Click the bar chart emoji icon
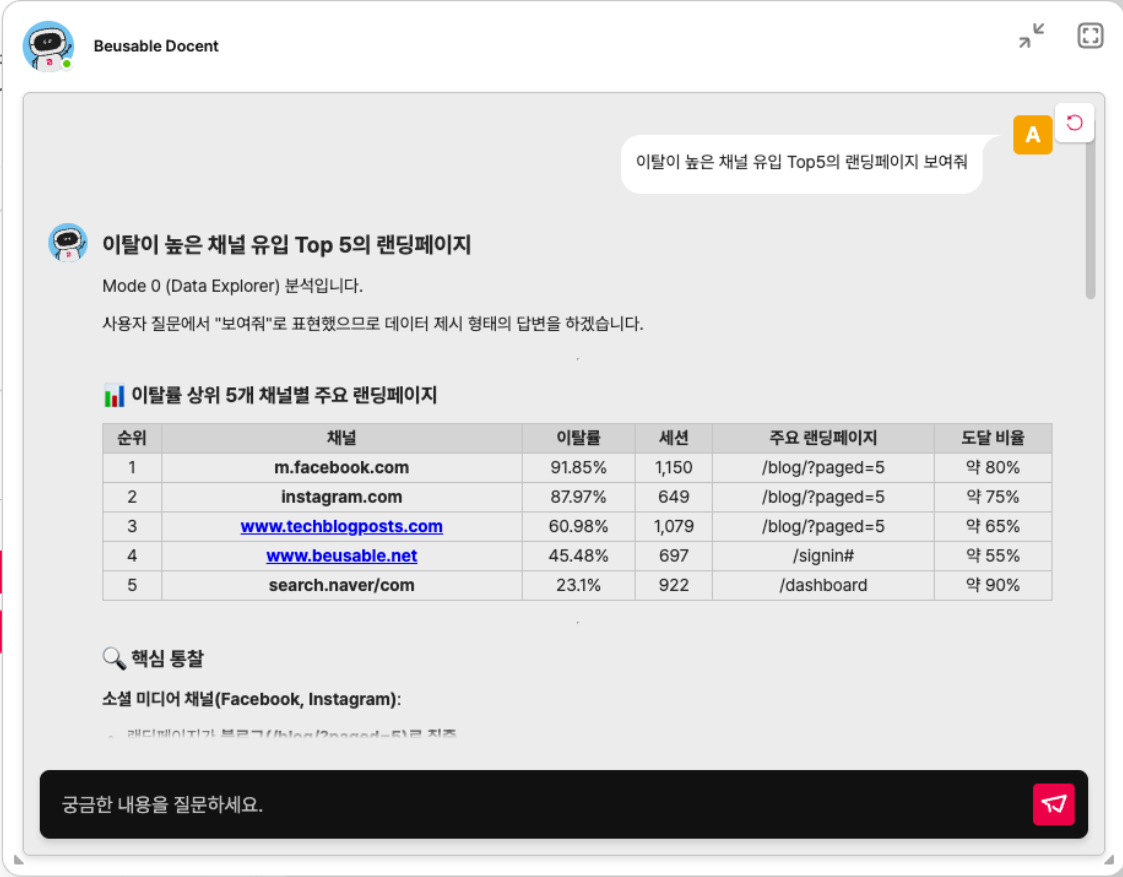 pyautogui.click(x=114, y=395)
